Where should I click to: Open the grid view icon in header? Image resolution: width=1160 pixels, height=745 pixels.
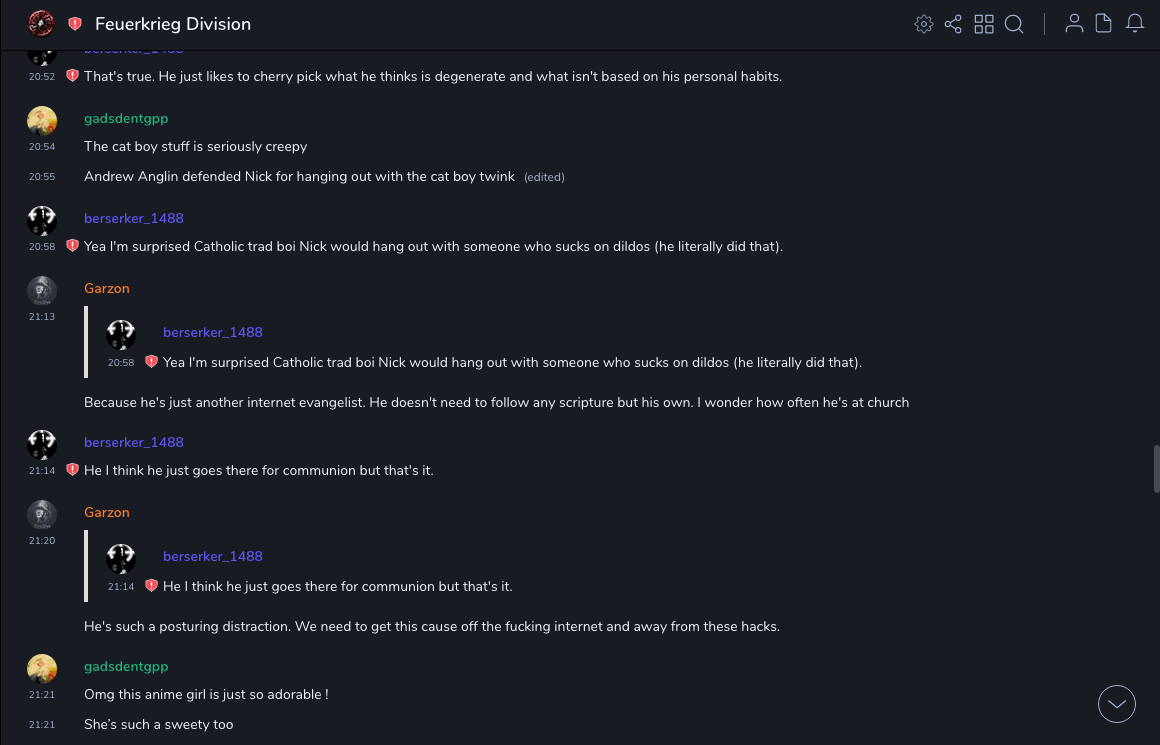(984, 24)
